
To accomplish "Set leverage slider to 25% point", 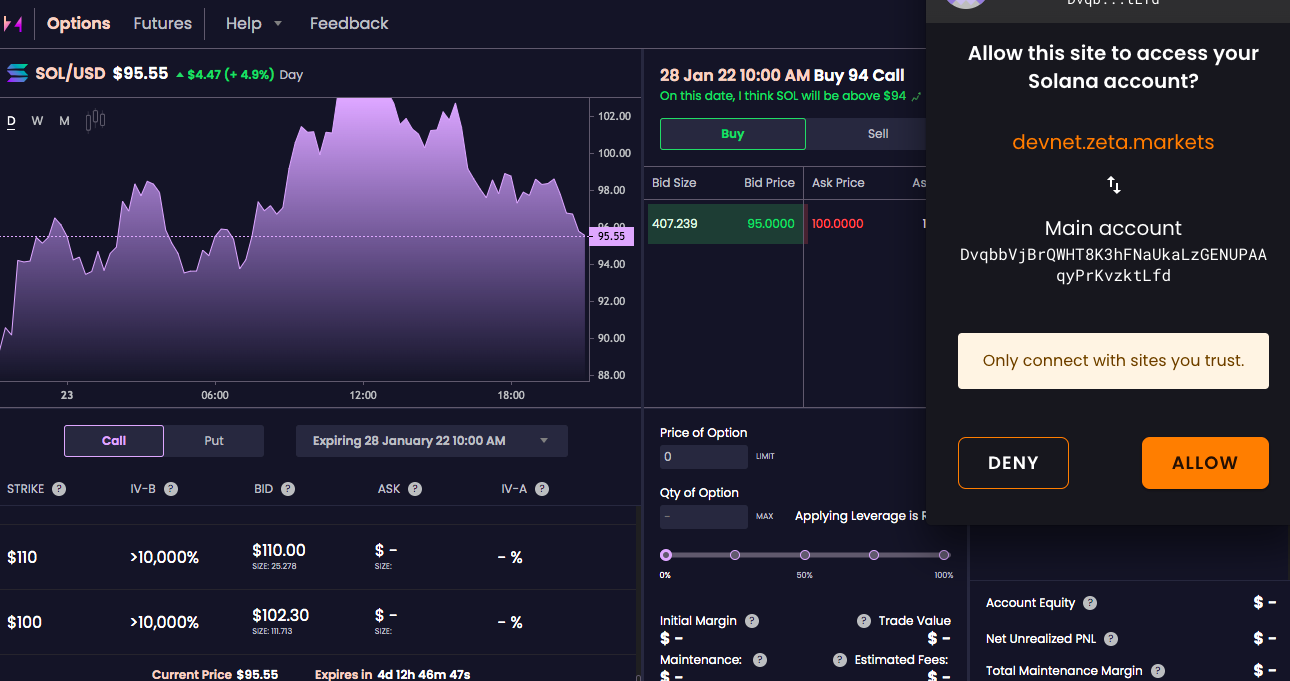I will pos(735,555).
